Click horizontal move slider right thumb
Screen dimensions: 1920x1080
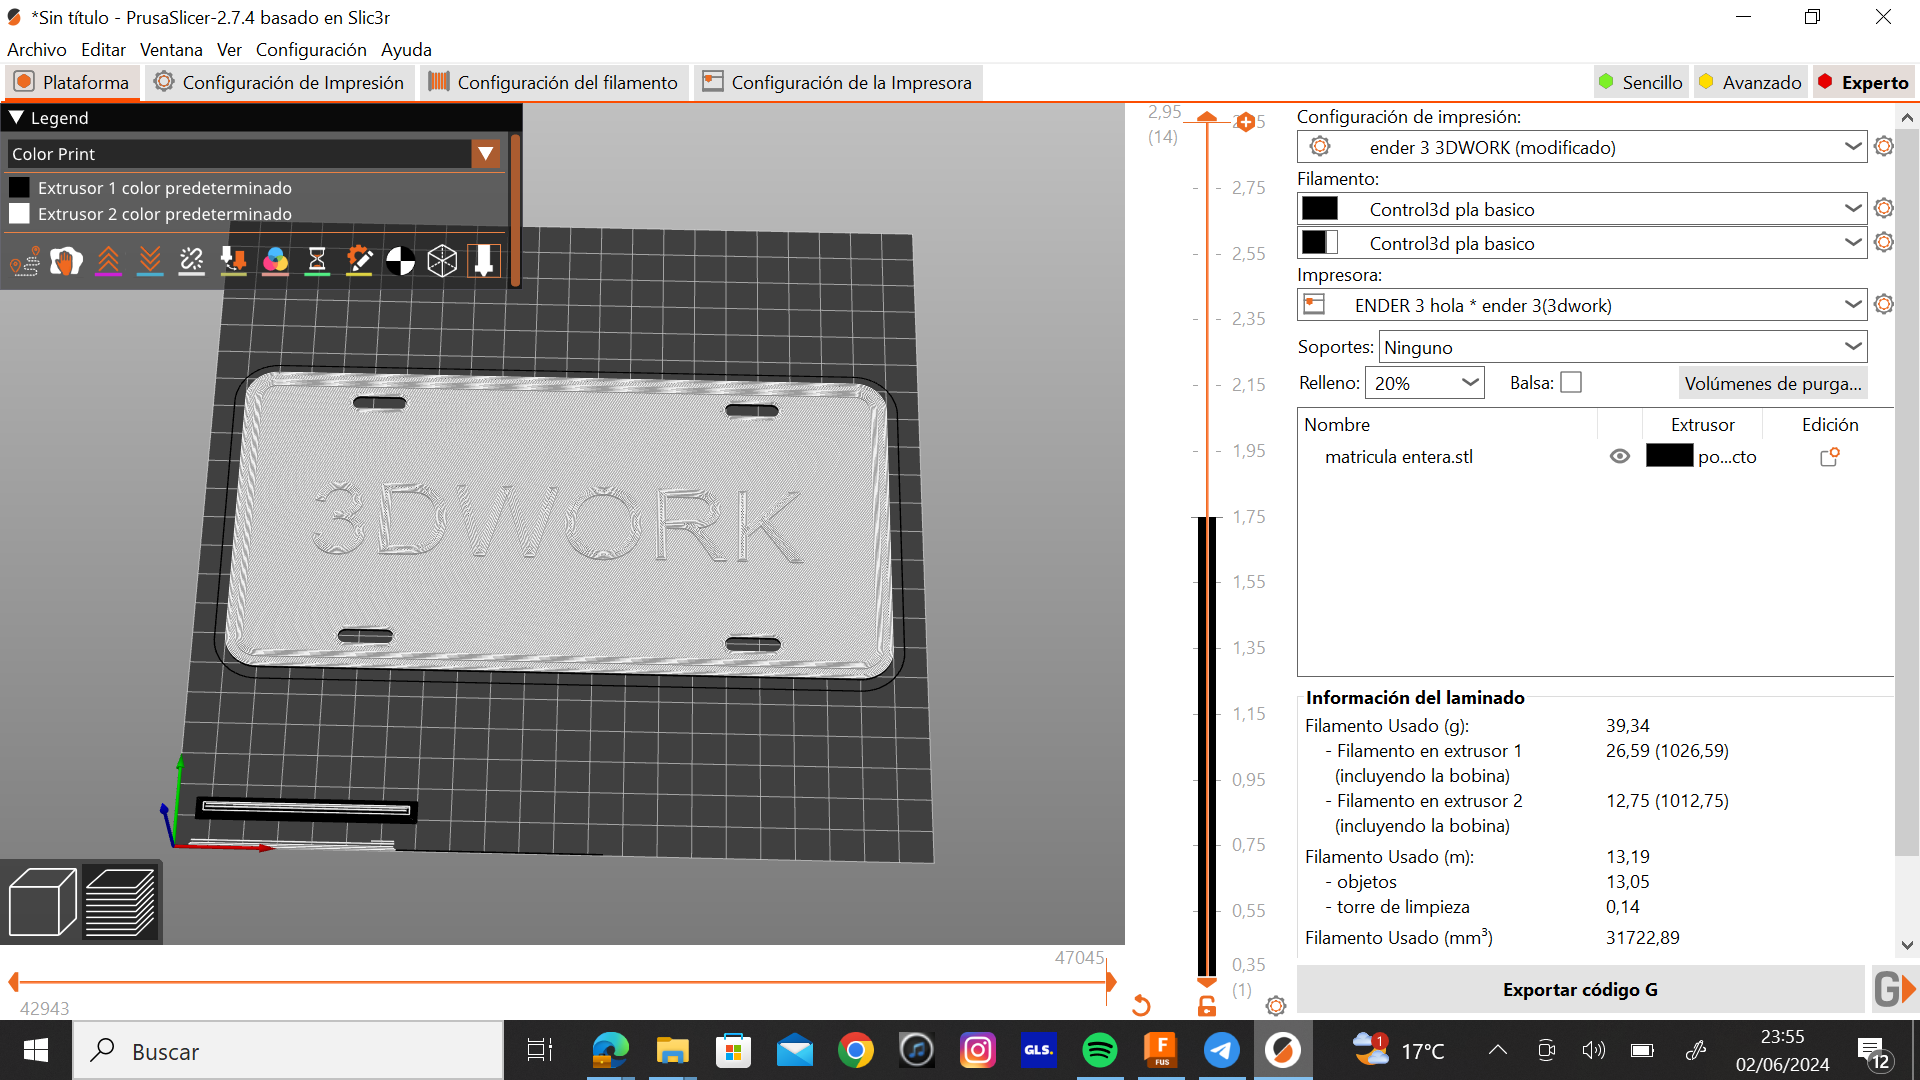click(1110, 982)
